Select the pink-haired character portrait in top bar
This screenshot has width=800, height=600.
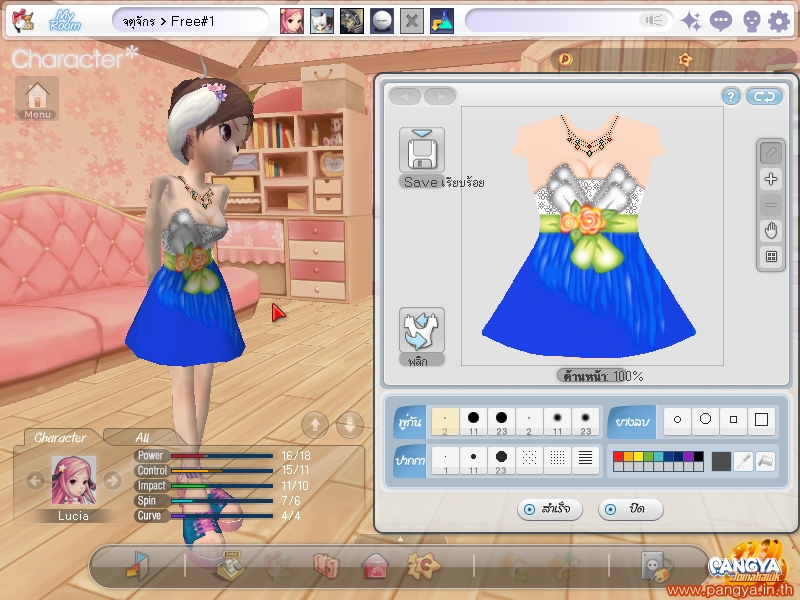tap(292, 21)
